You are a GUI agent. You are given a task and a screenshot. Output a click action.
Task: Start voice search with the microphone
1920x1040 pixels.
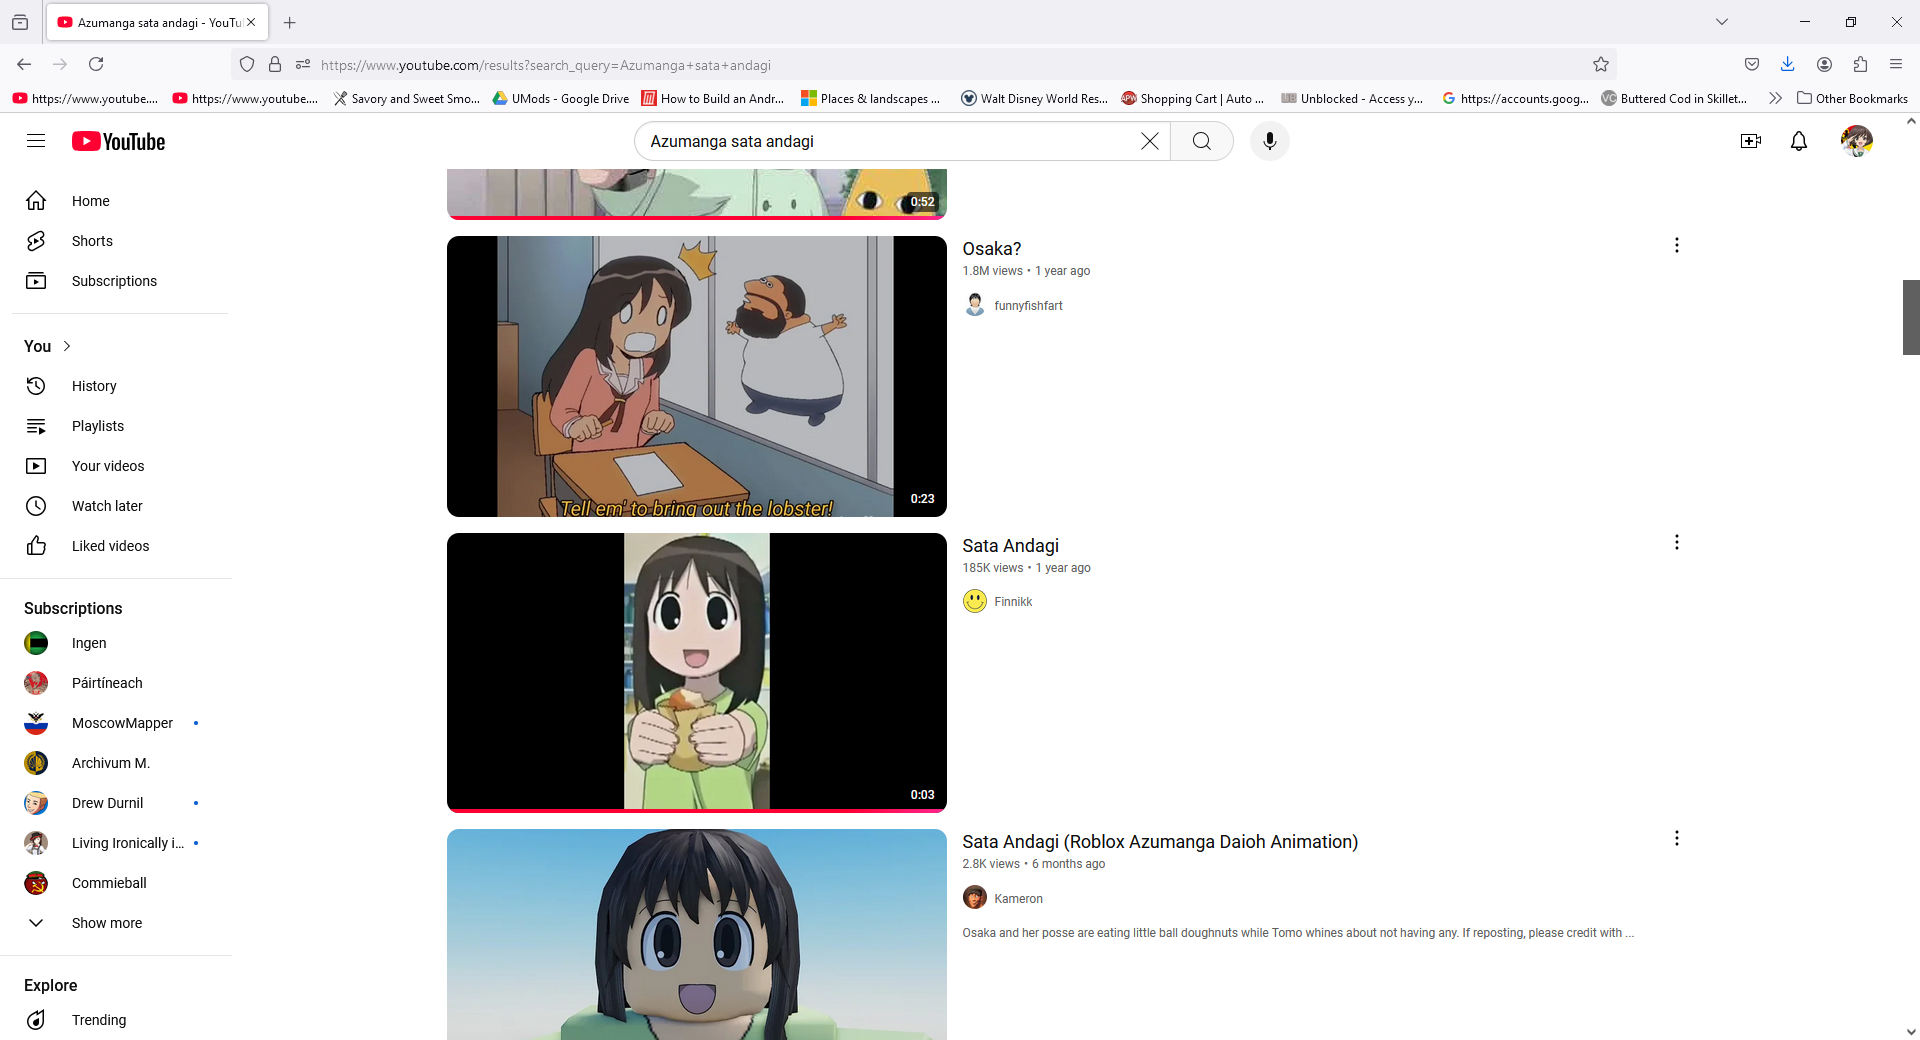pos(1270,141)
